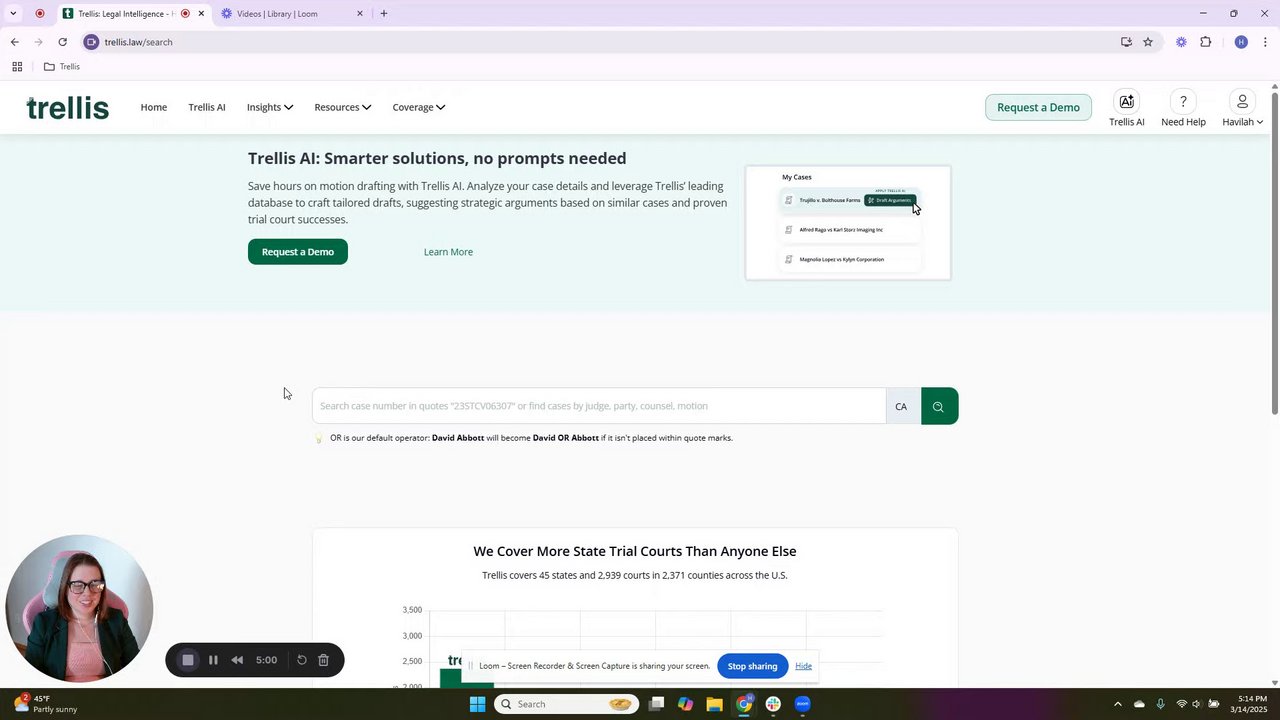
Task: Open the CA state selector in search bar
Action: coord(901,406)
